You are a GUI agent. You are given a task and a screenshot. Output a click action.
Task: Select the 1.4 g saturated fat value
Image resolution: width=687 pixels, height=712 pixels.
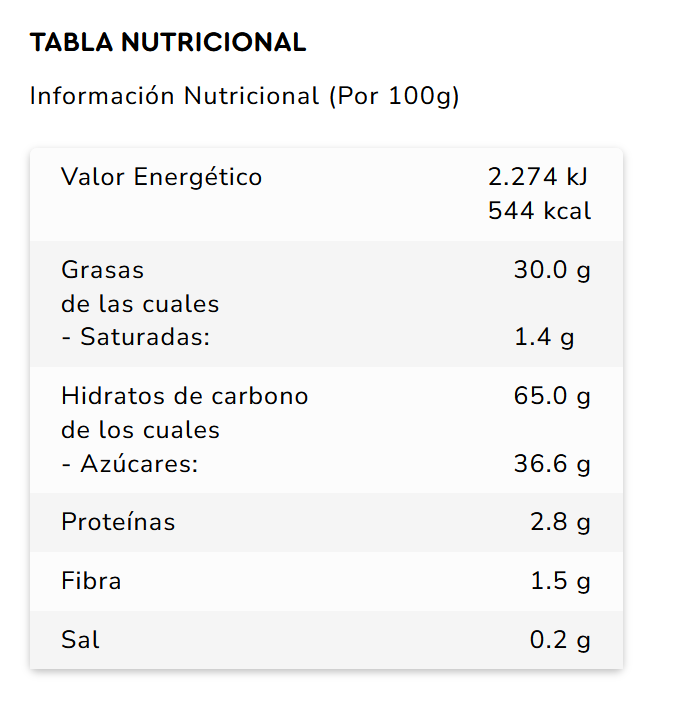[x=544, y=338]
